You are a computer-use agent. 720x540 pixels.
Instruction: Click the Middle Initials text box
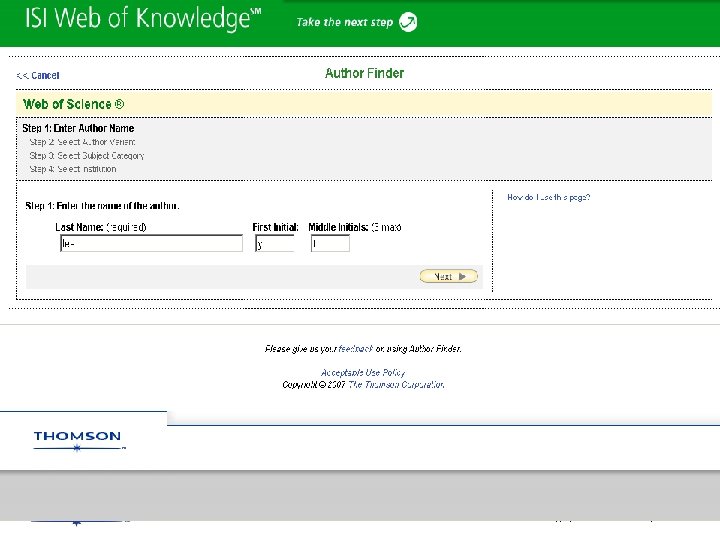[330, 243]
